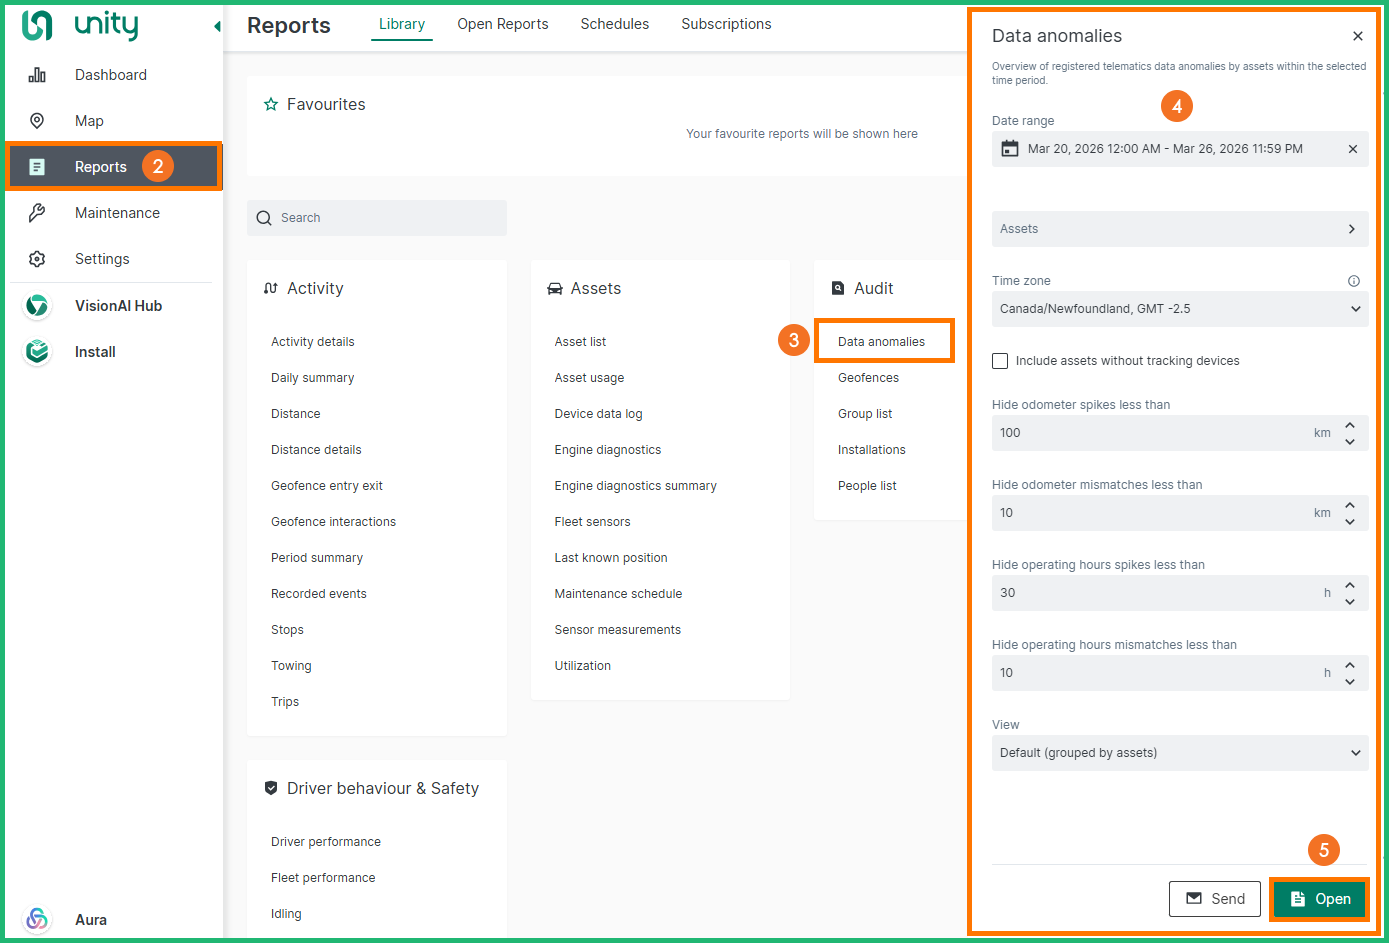Expand the Assets selector
This screenshot has height=943, width=1389.
pyautogui.click(x=1179, y=229)
